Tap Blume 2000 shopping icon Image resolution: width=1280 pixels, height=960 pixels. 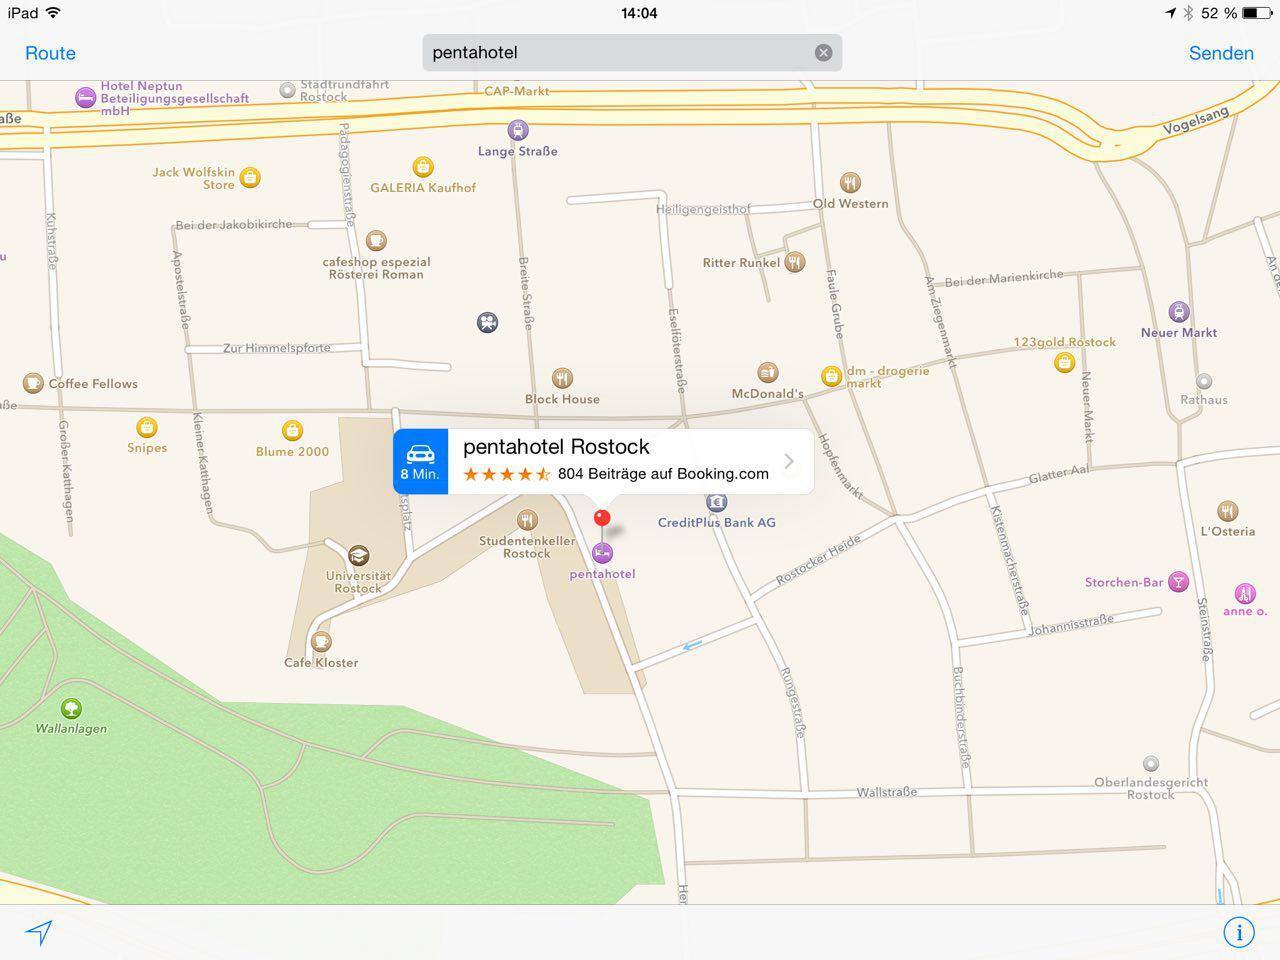[x=292, y=431]
